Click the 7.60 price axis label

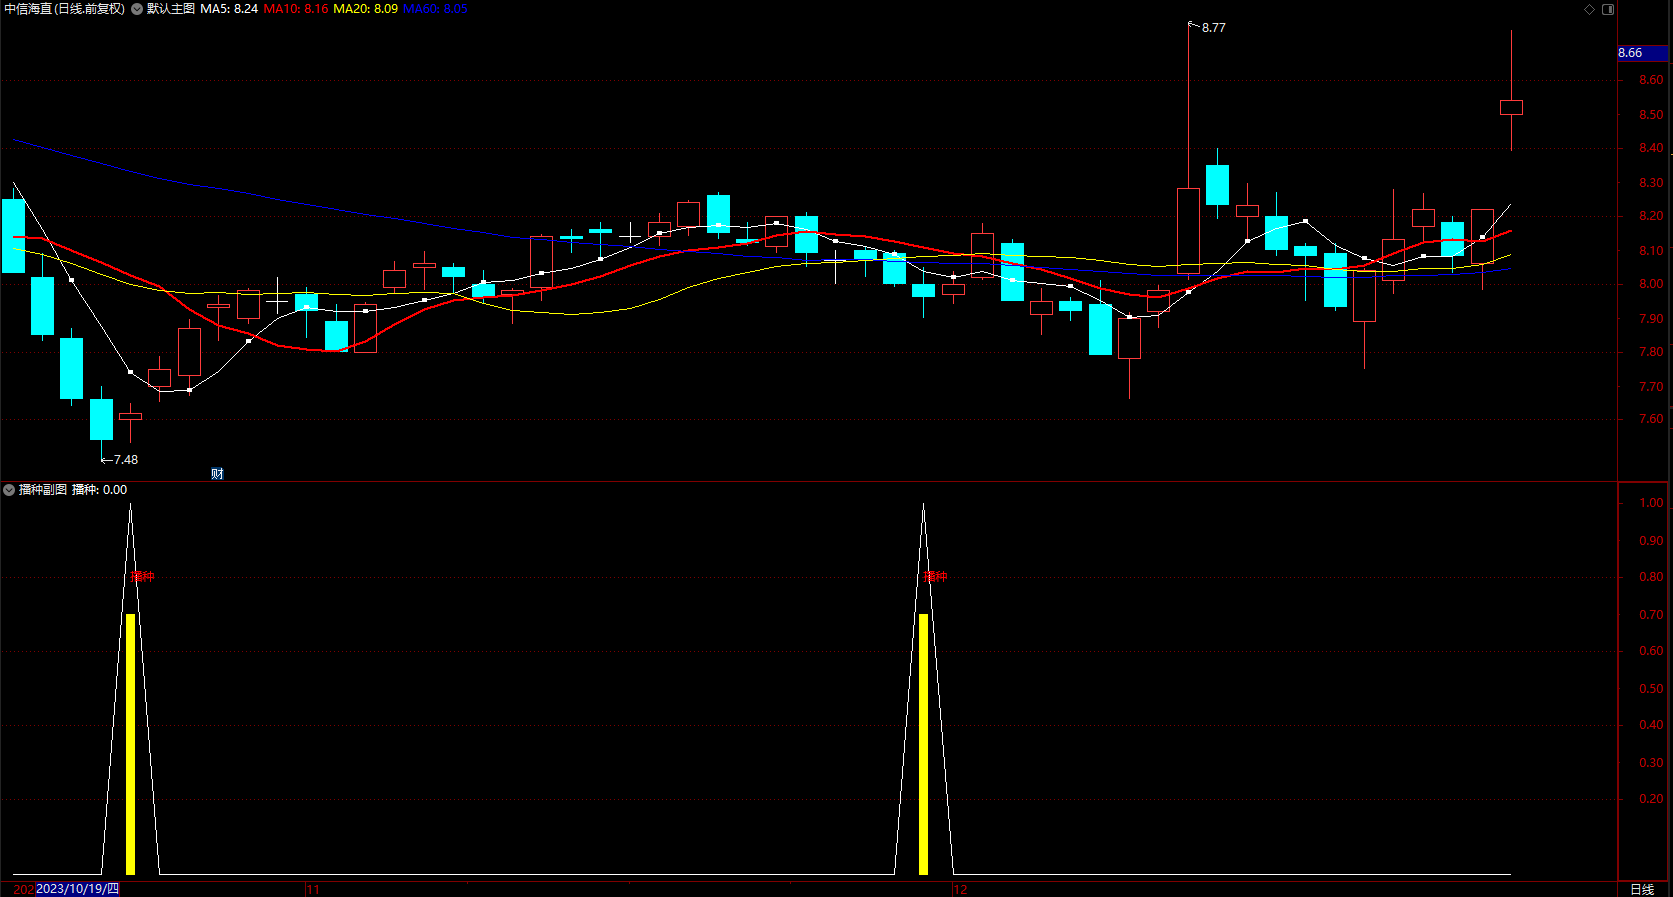(1651, 419)
